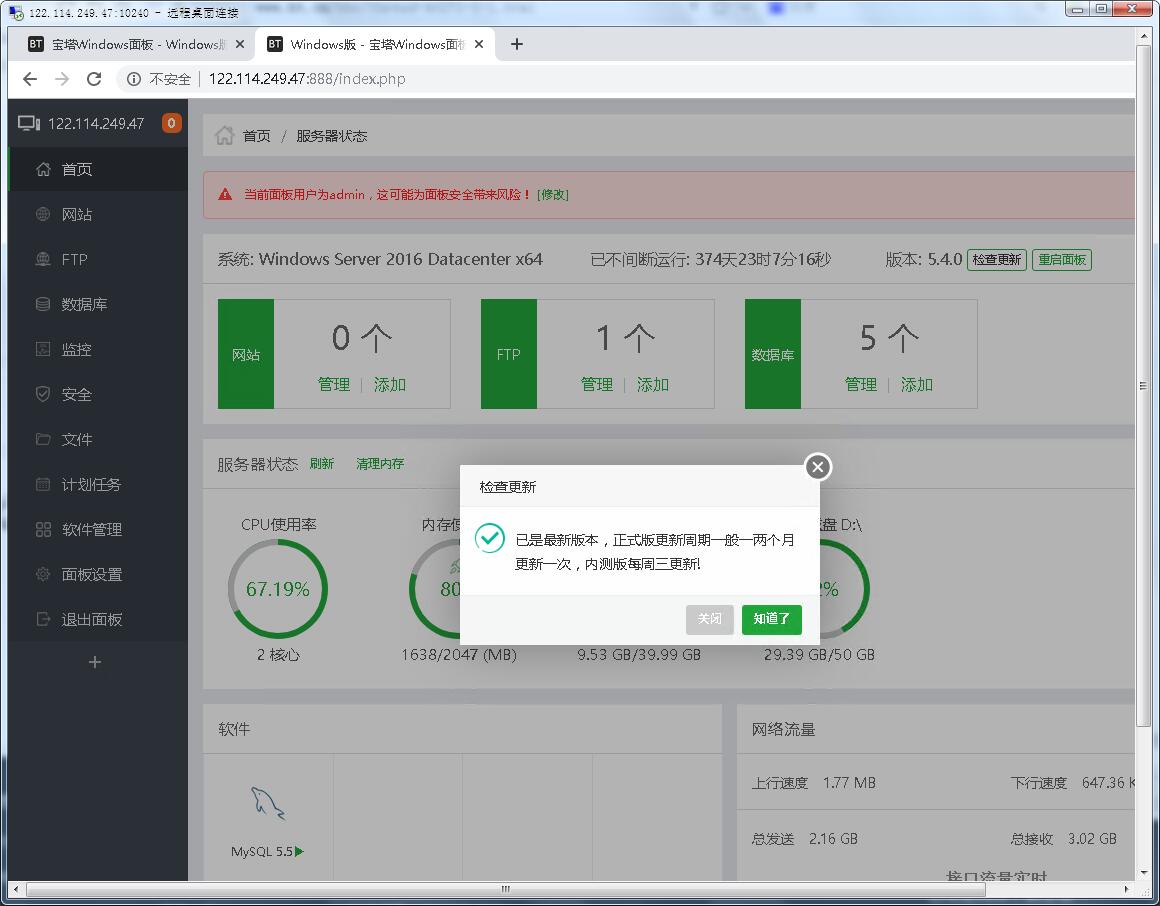Open a new browser tab with the plus

(x=516, y=44)
